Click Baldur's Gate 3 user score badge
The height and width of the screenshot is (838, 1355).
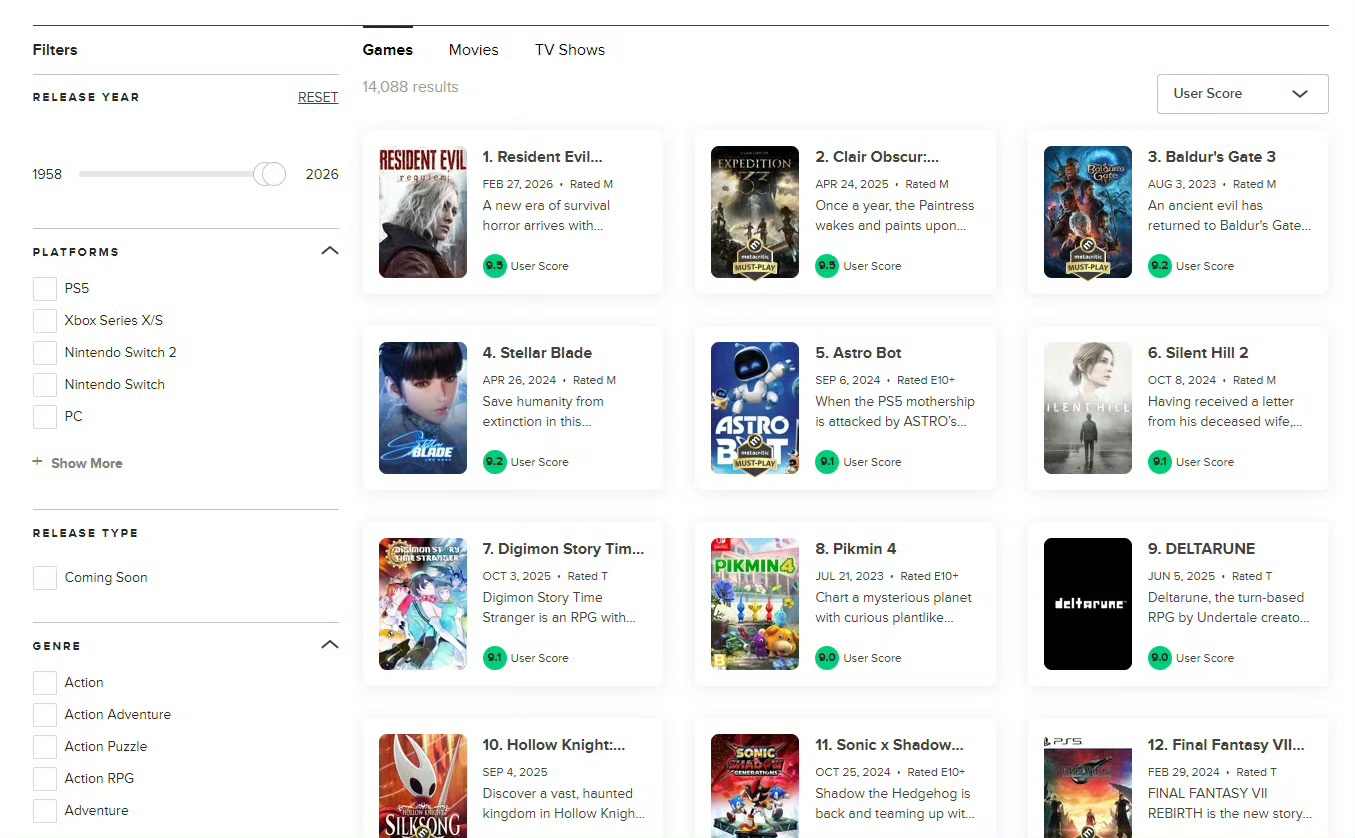pos(1159,266)
